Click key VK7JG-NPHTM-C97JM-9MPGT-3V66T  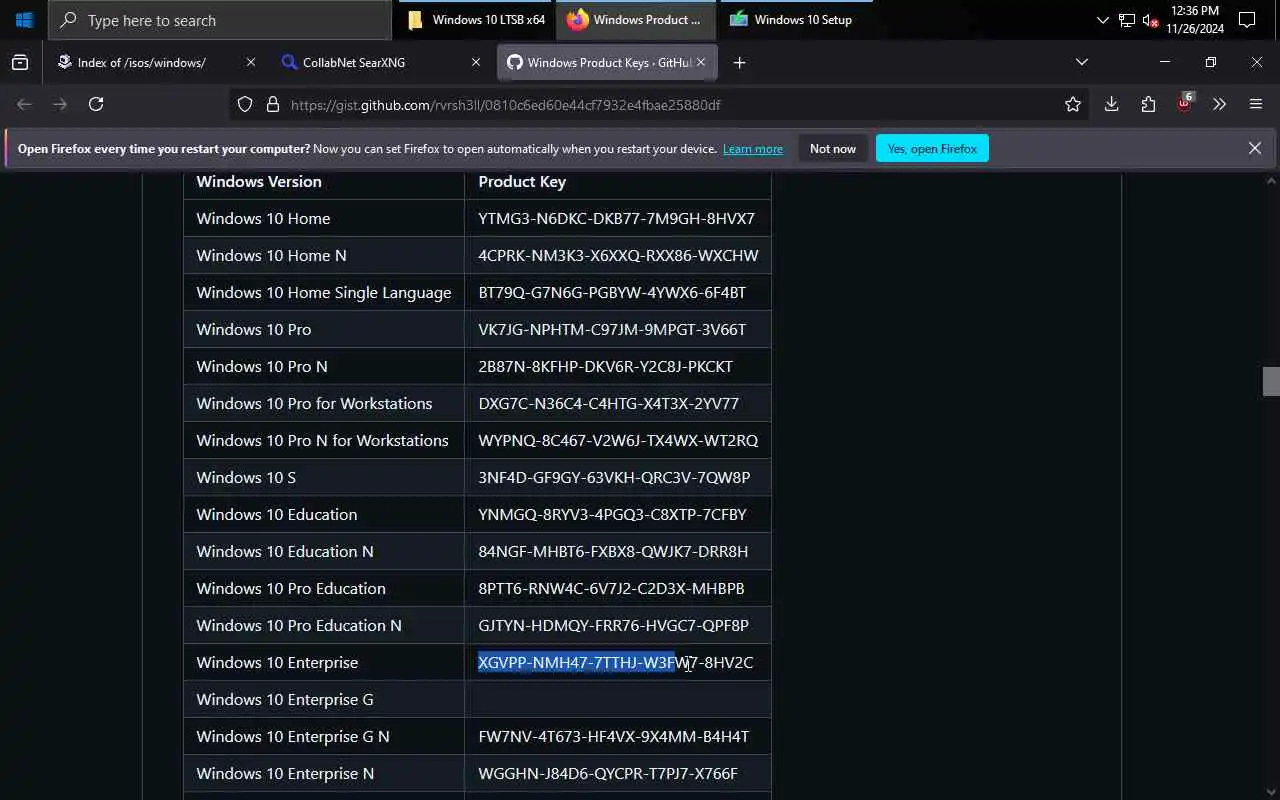tap(612, 329)
